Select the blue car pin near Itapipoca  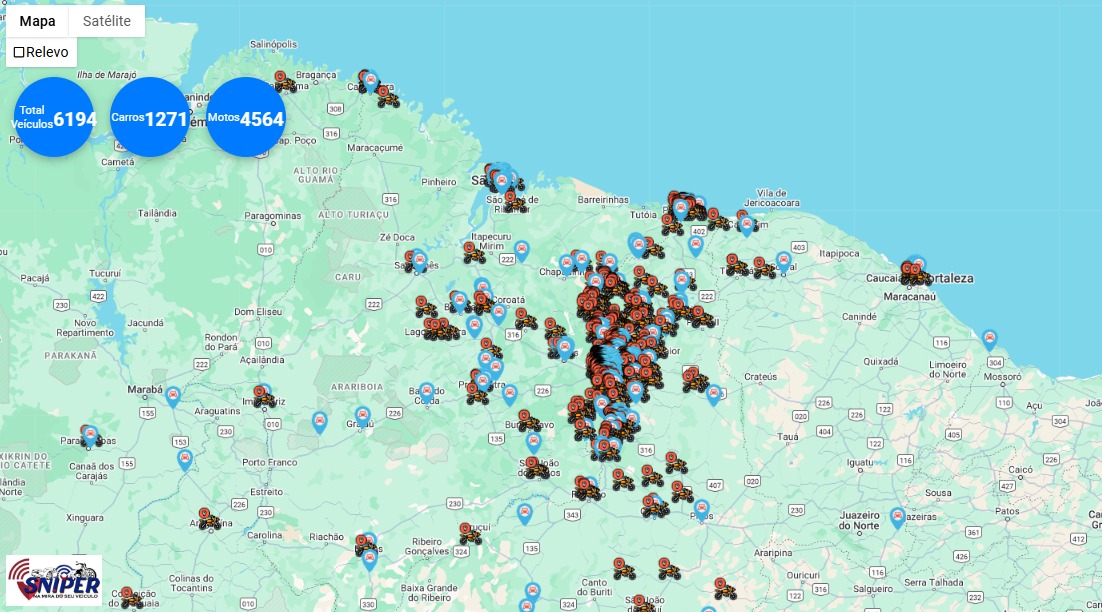coord(784,259)
